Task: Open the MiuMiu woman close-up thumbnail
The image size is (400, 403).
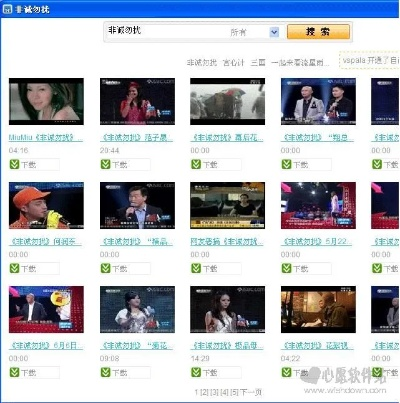Action: click(x=46, y=102)
